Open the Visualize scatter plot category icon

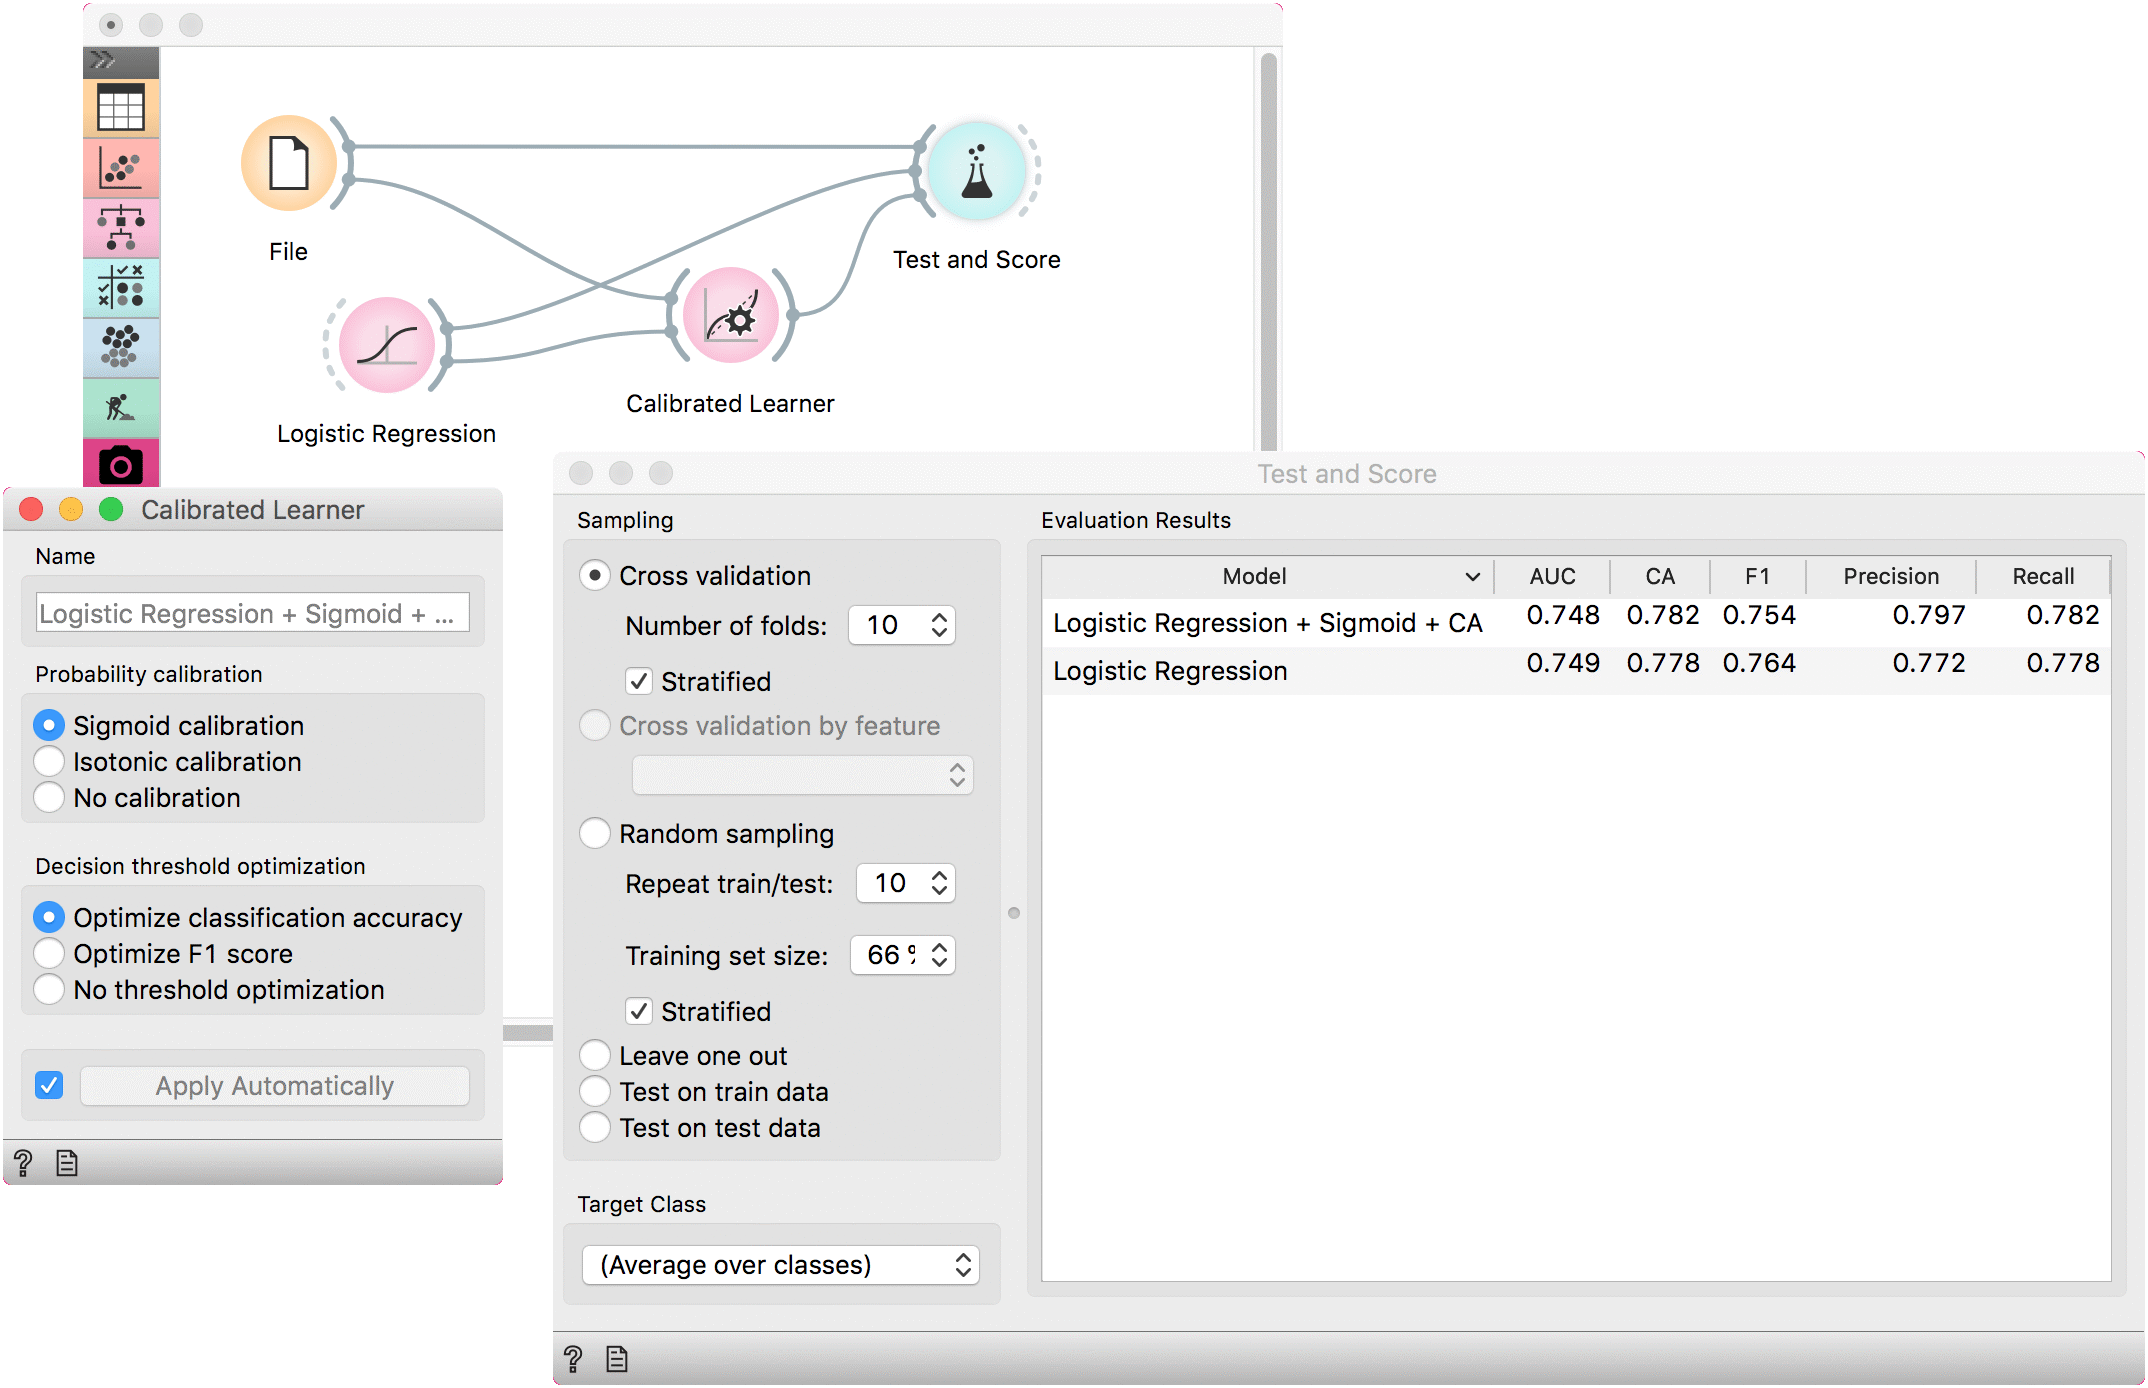point(121,168)
